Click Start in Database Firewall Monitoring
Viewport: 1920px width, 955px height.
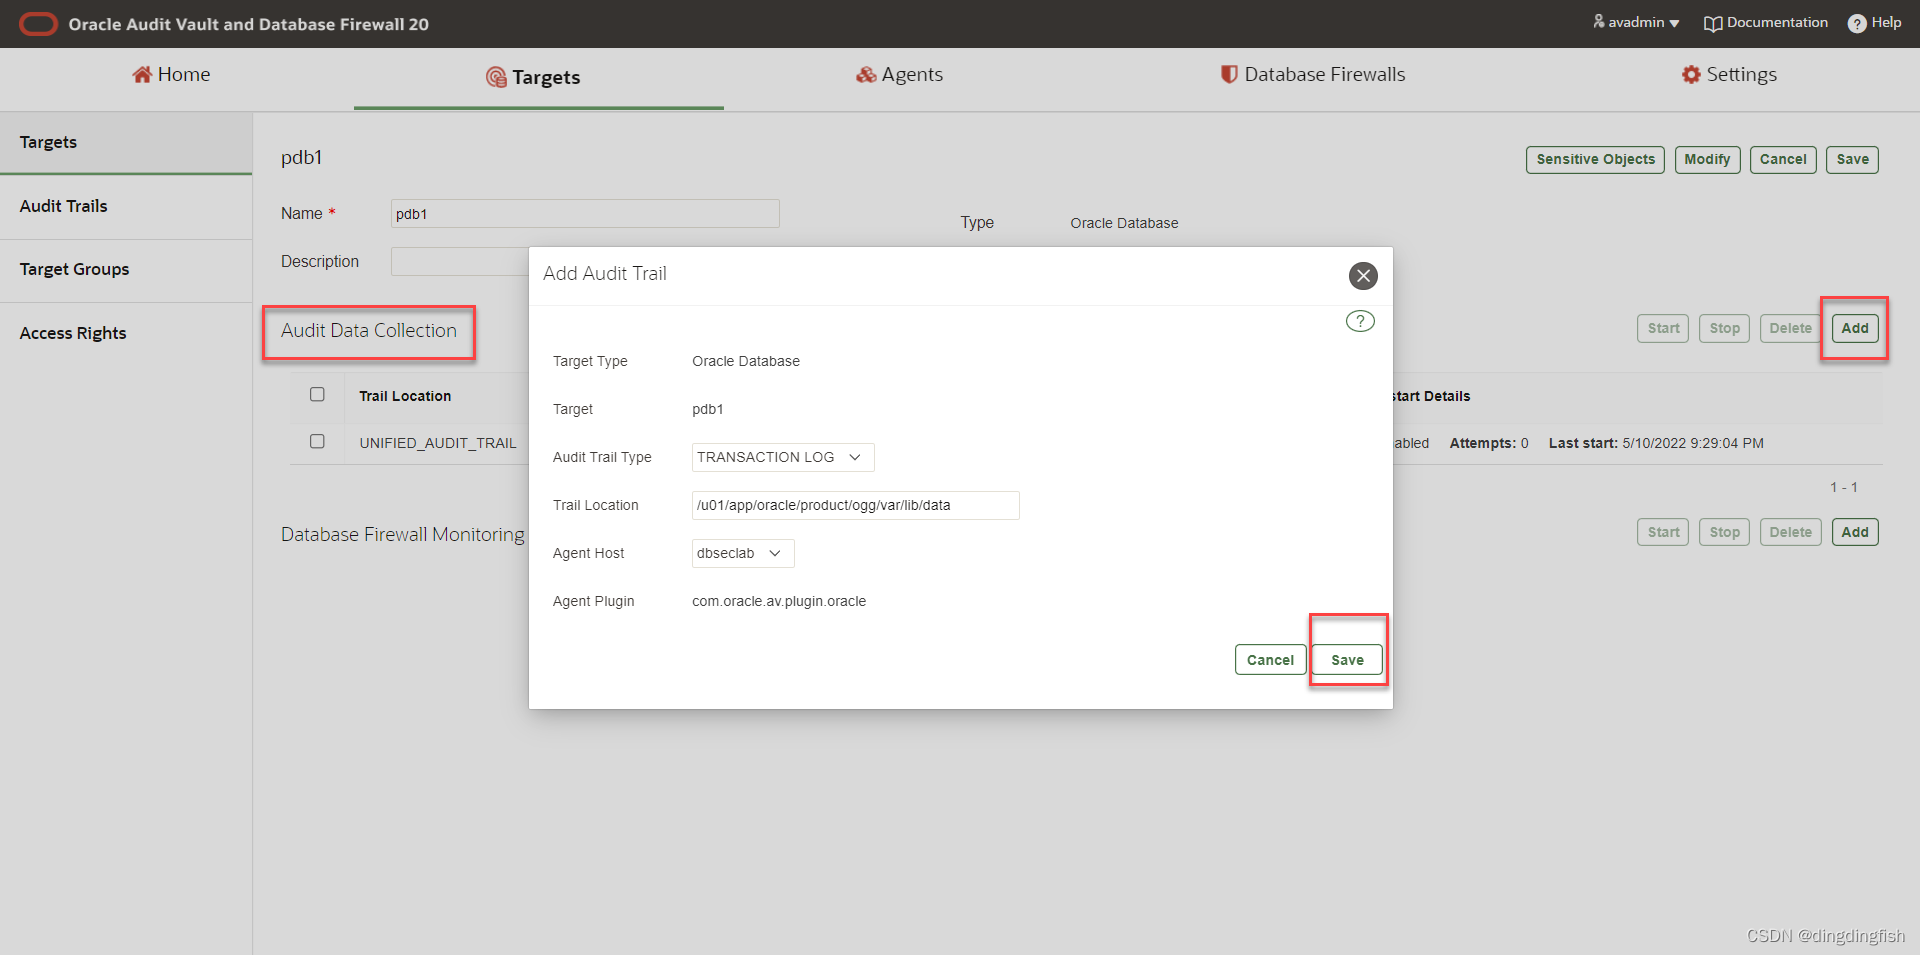point(1663,532)
